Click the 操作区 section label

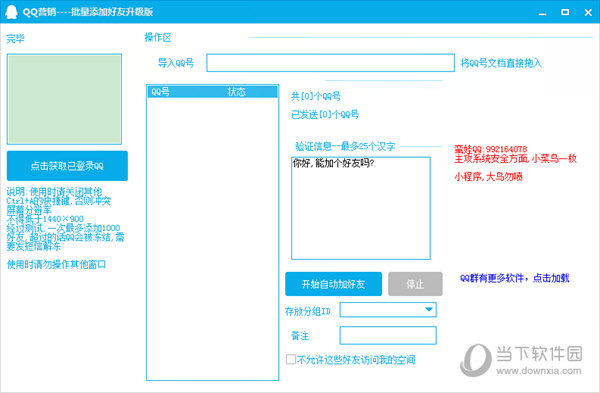coord(157,38)
